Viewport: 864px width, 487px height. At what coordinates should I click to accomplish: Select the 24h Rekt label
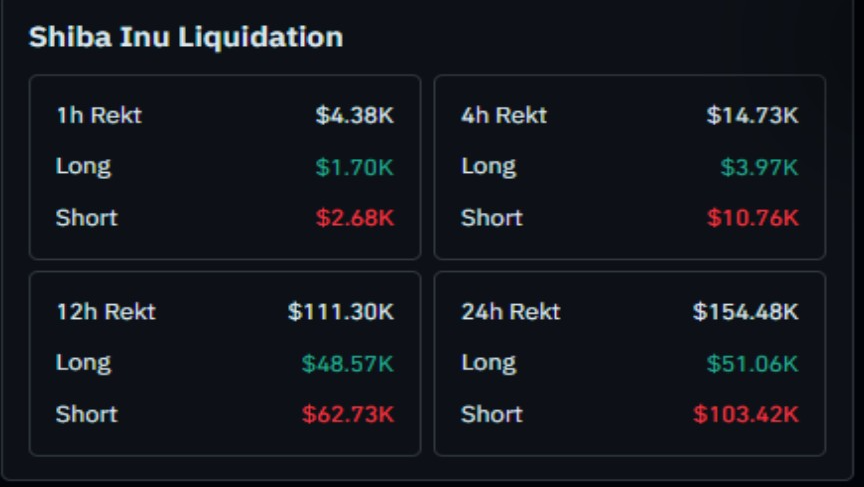click(511, 312)
